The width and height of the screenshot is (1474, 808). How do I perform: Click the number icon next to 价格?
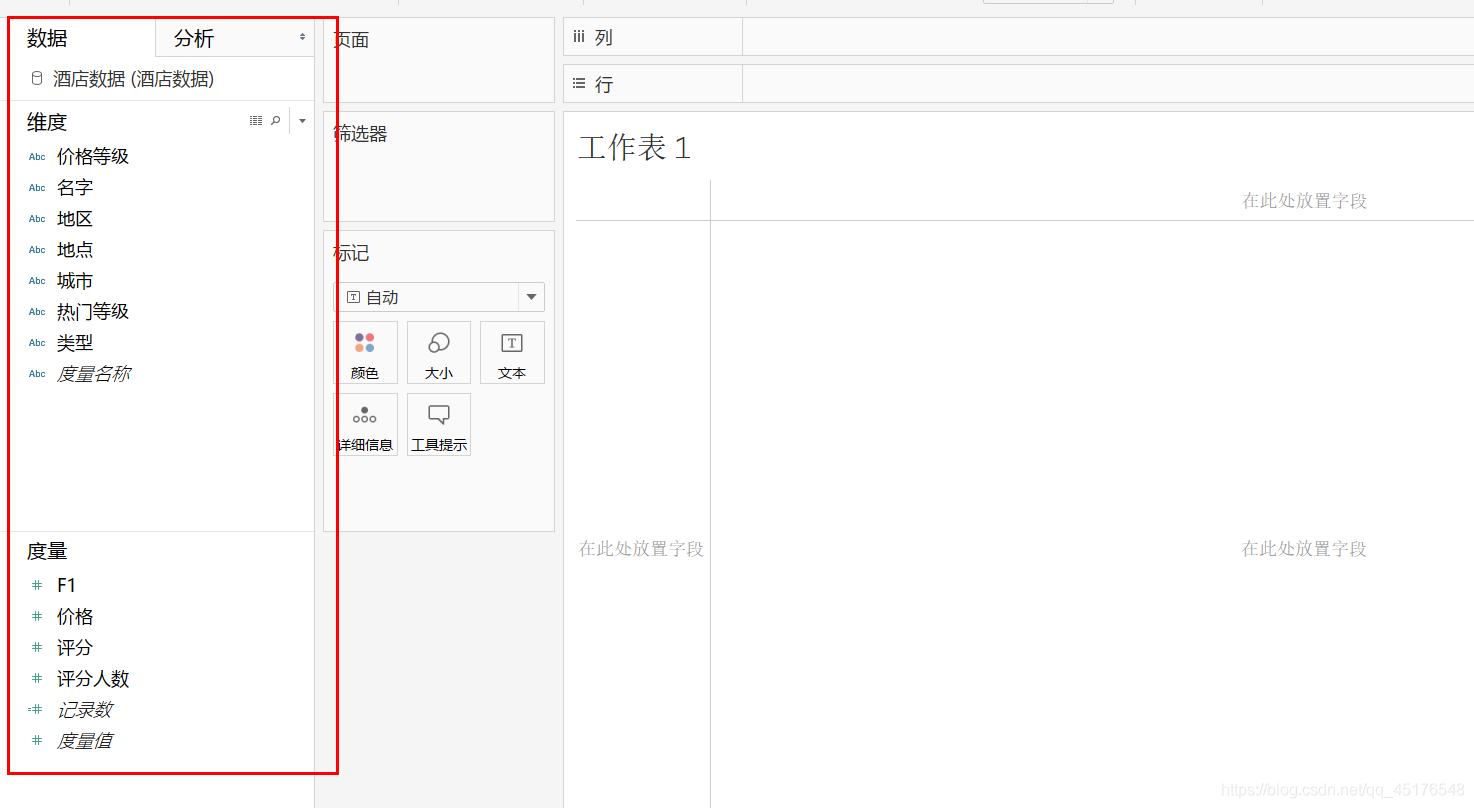click(37, 616)
